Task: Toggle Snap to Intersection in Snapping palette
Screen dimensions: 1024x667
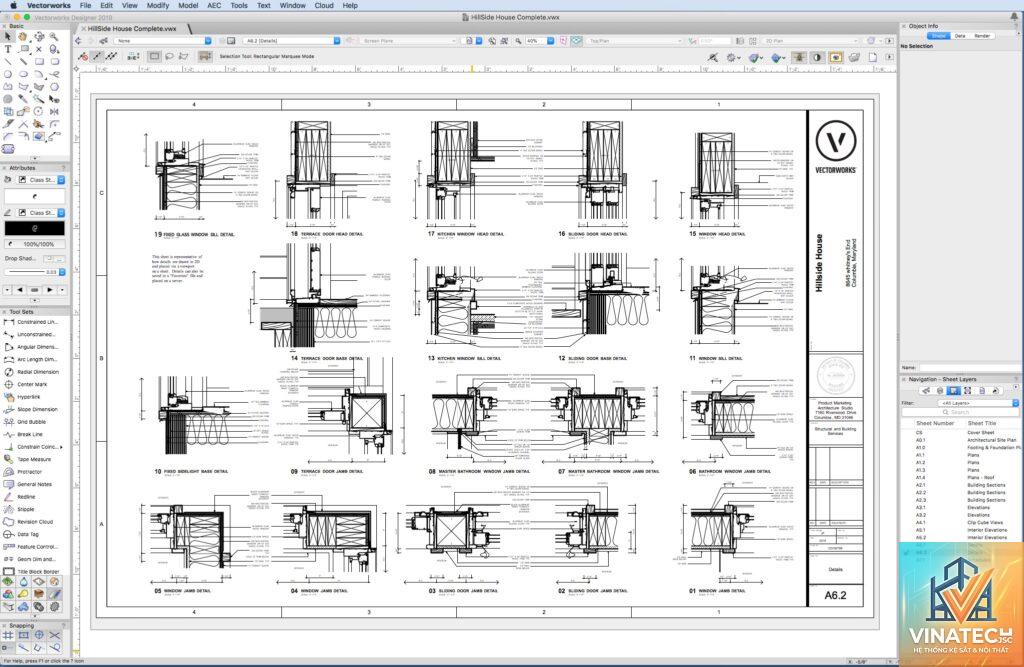Action: coord(54,635)
